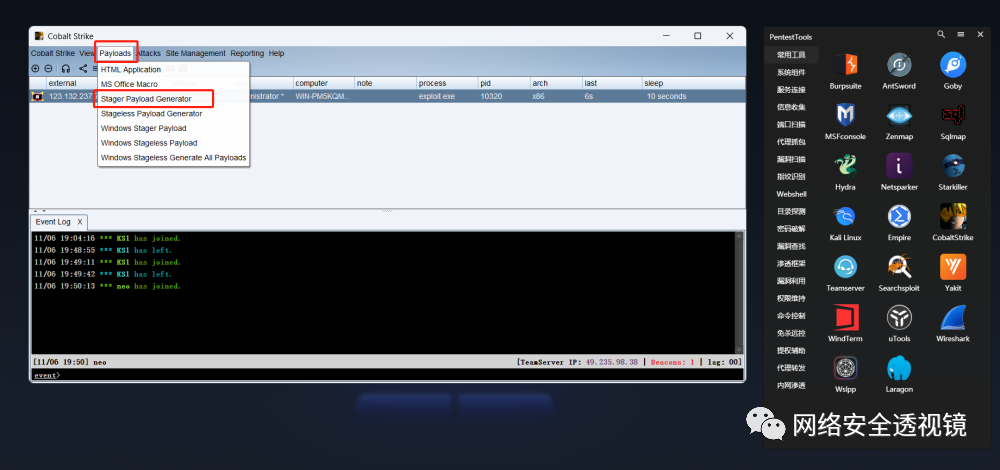Viewport: 1000px width, 470px height.
Task: Sort sessions by sleep column header
Action: [x=693, y=84]
